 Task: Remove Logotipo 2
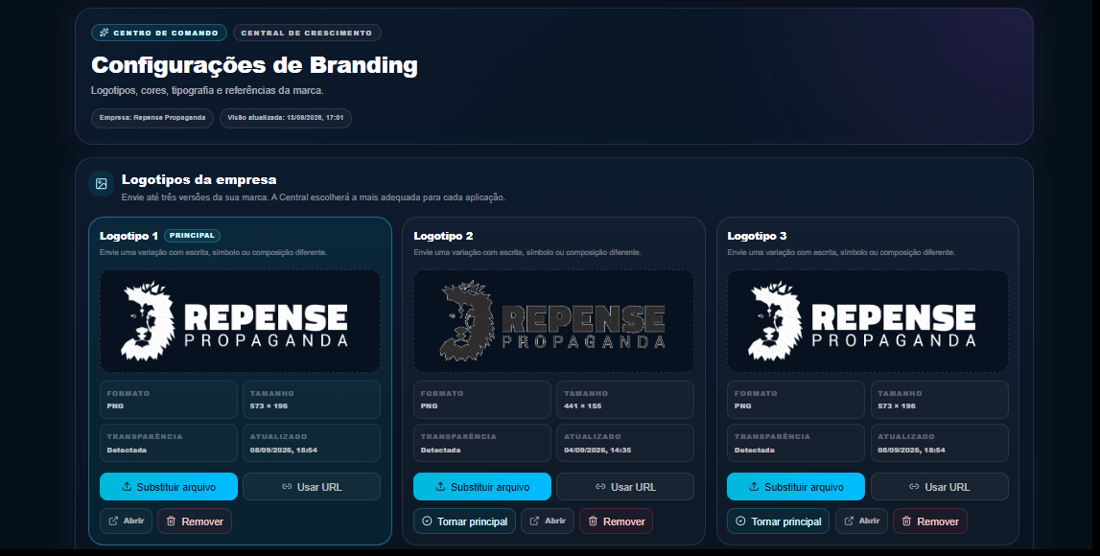click(616, 521)
